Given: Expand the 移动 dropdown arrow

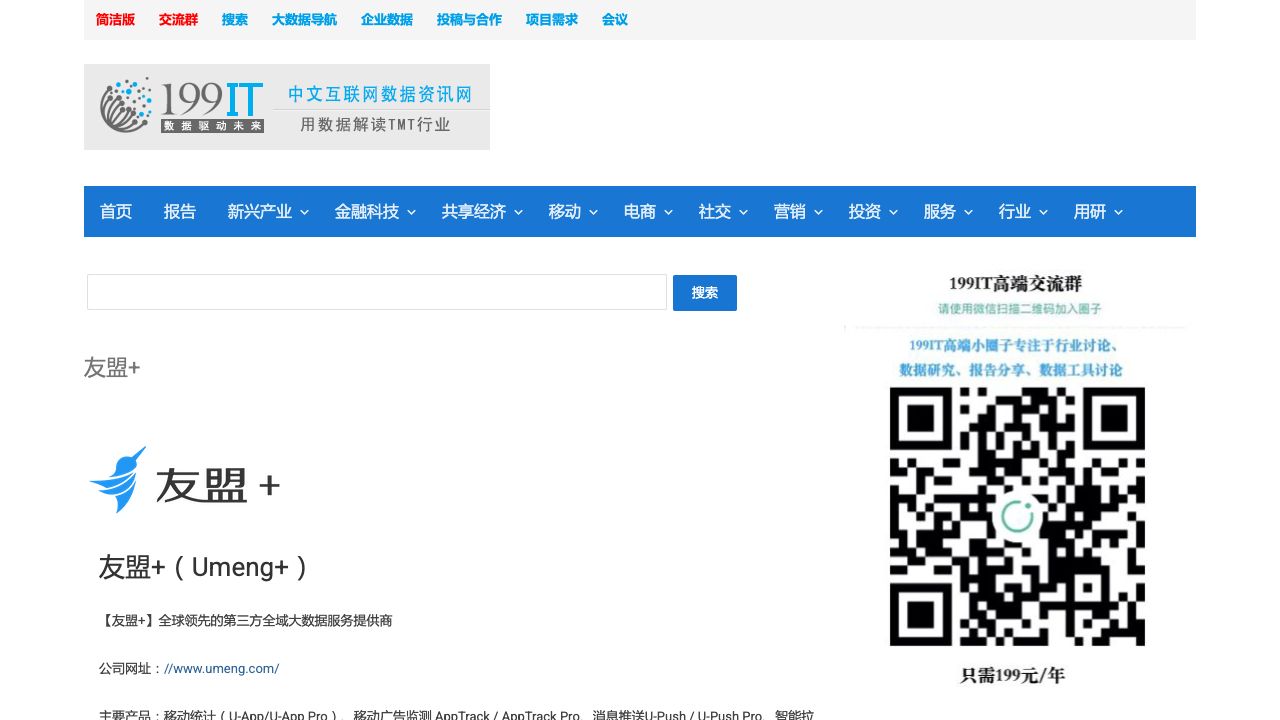Looking at the screenshot, I should click(x=593, y=212).
